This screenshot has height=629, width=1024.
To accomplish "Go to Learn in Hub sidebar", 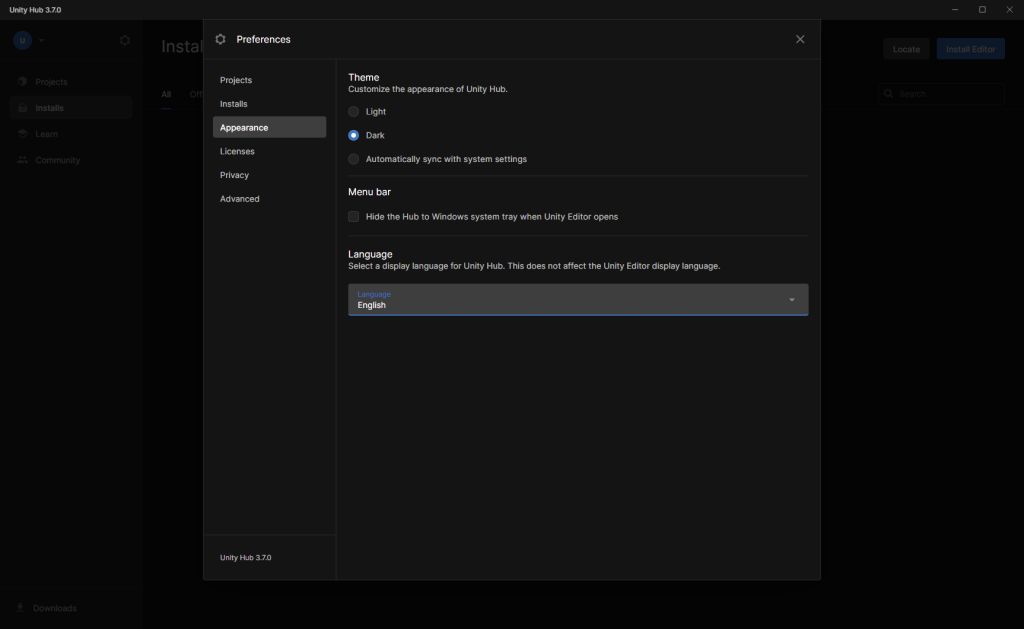I will pos(71,134).
